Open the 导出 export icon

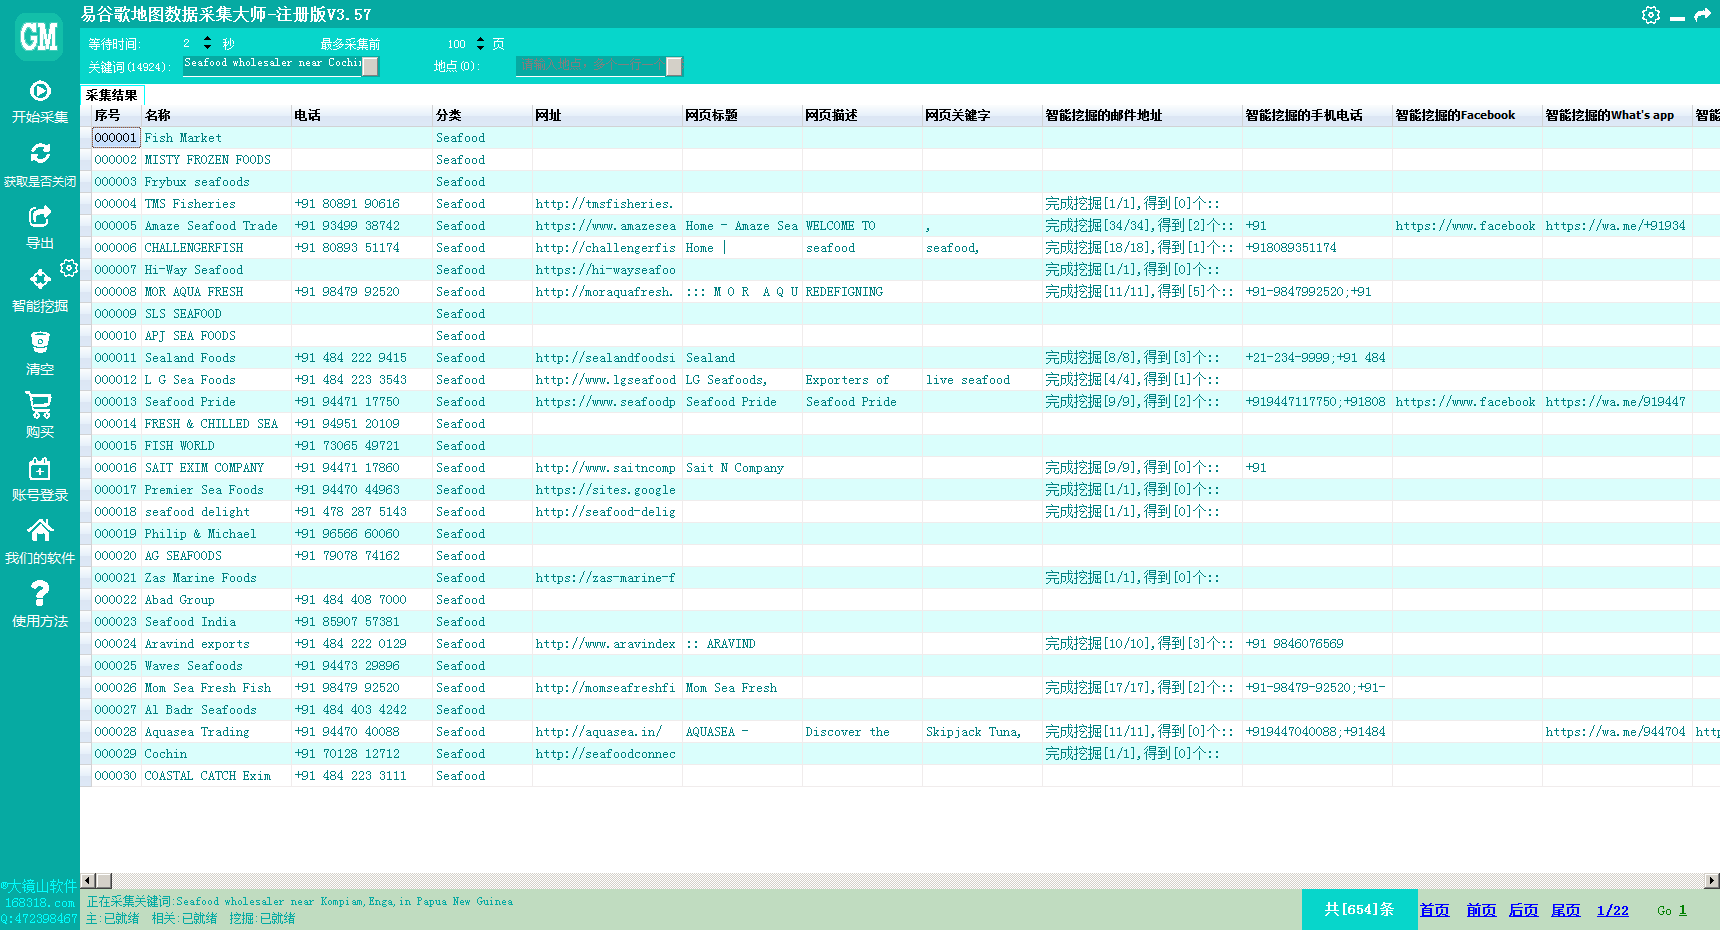(x=40, y=216)
